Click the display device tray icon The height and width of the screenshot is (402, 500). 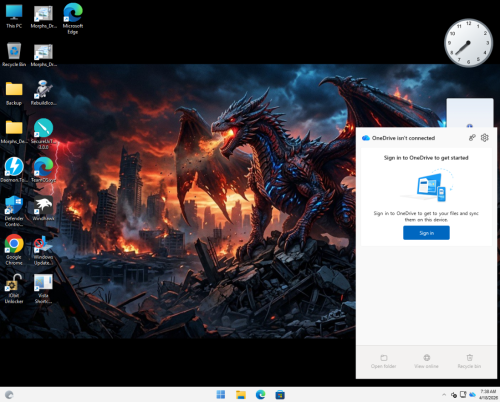tap(463, 394)
